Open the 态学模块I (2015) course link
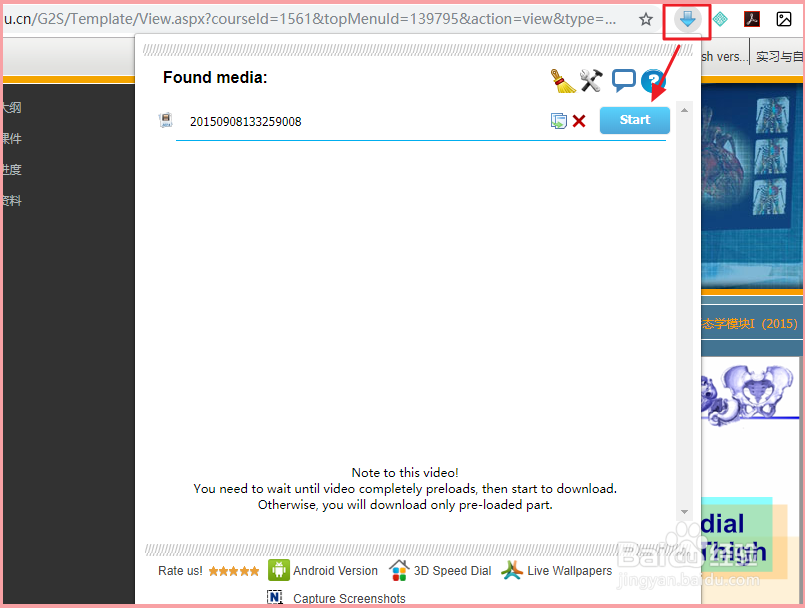The height and width of the screenshot is (608, 805). pyautogui.click(x=750, y=324)
